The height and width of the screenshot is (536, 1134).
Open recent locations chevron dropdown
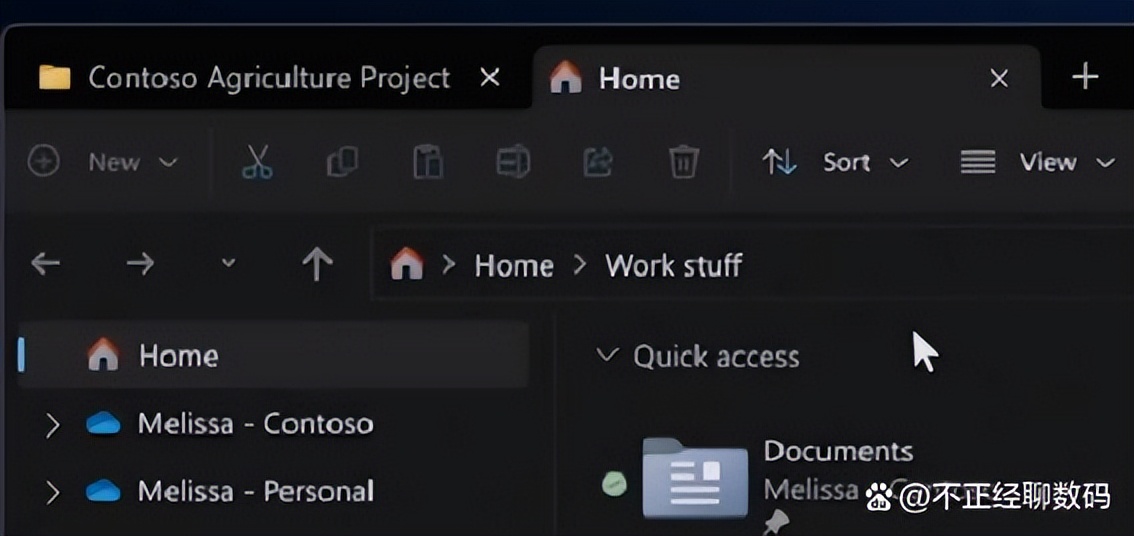pyautogui.click(x=229, y=263)
